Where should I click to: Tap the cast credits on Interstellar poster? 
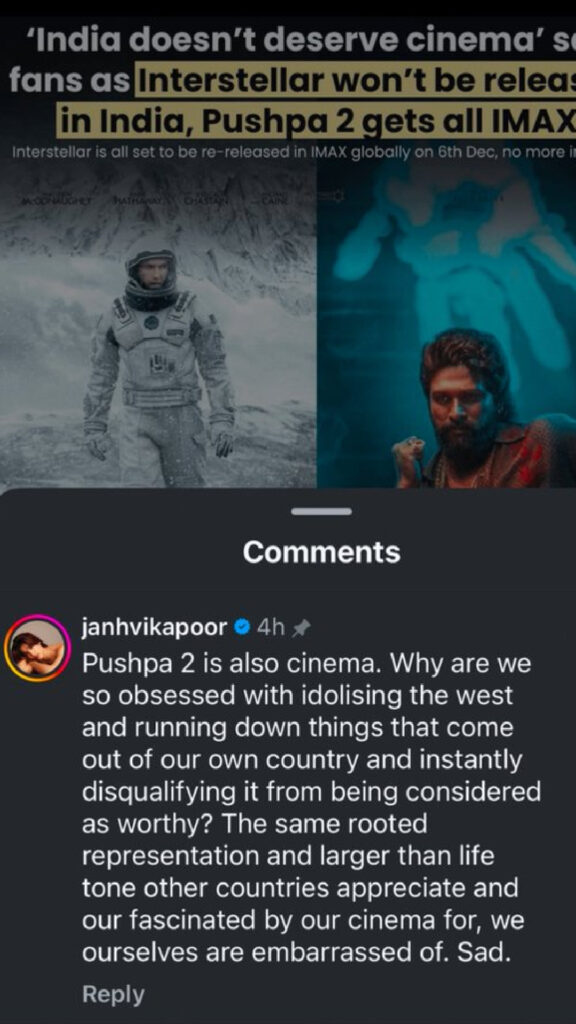[157, 198]
